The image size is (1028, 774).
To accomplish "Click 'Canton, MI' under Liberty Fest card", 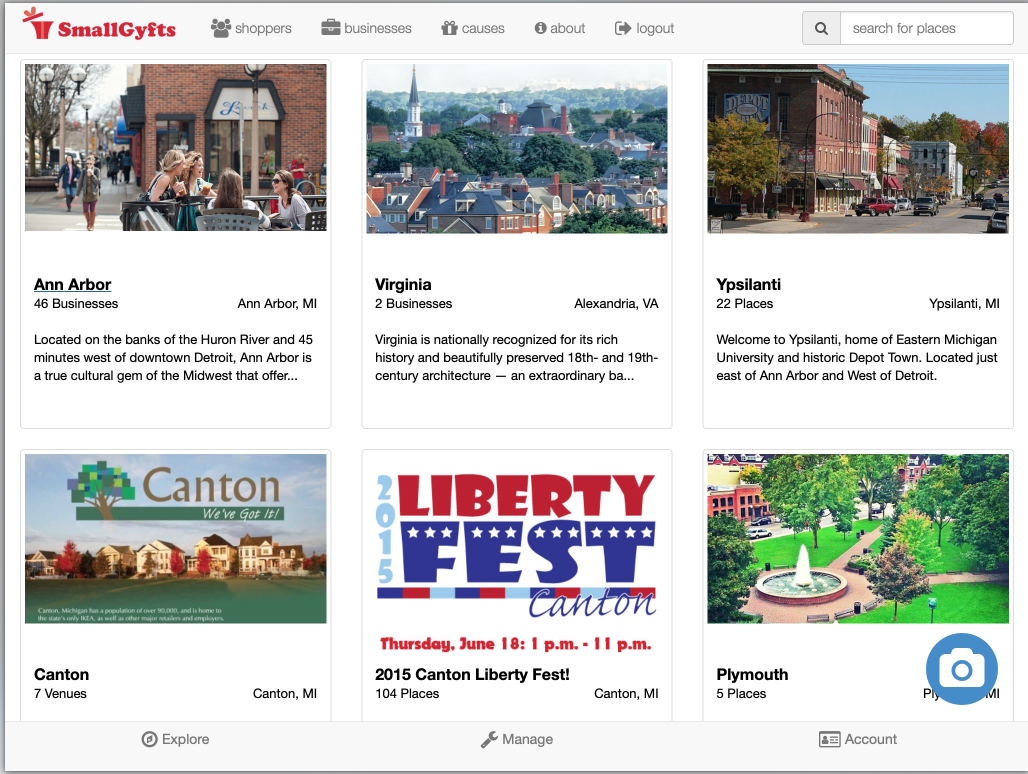I will 626,693.
